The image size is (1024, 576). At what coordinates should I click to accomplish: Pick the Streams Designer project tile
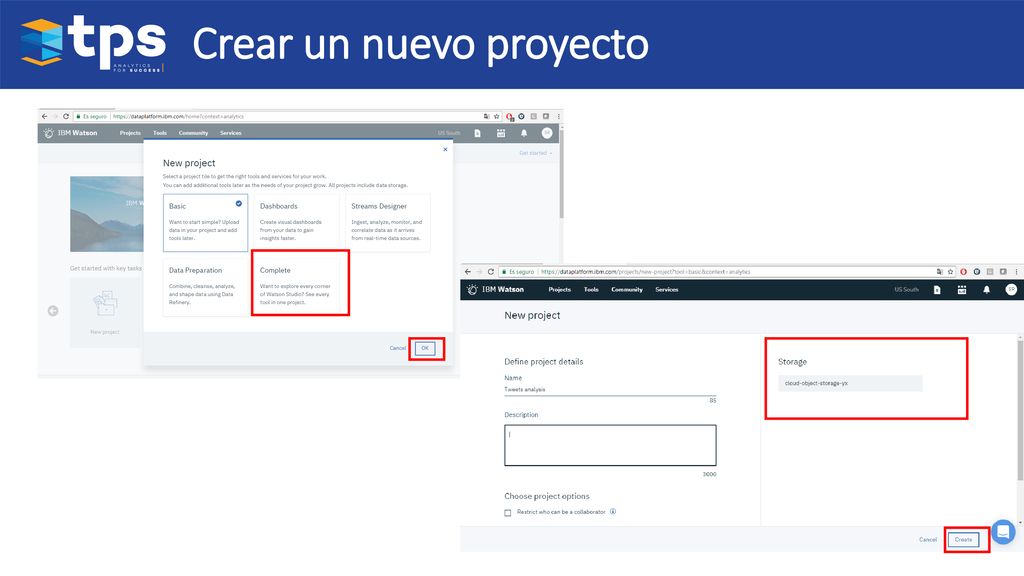click(x=388, y=222)
